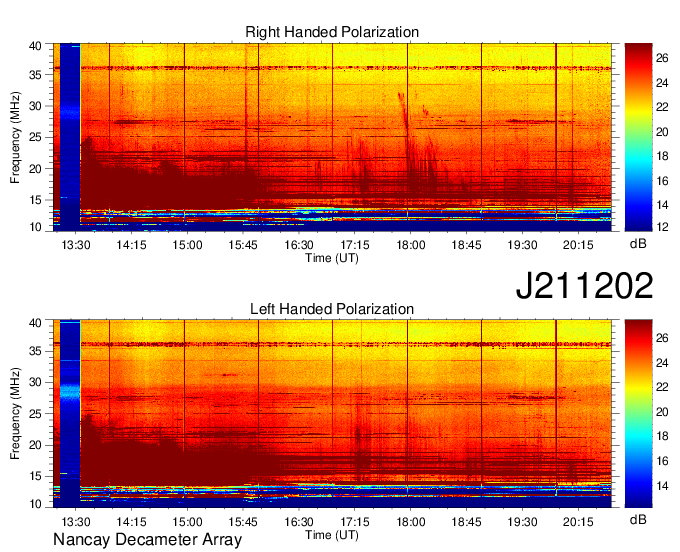Screen dimensions: 680x552
Task: Click 20 MHz tick of Left Handed plot
Action: (35, 445)
